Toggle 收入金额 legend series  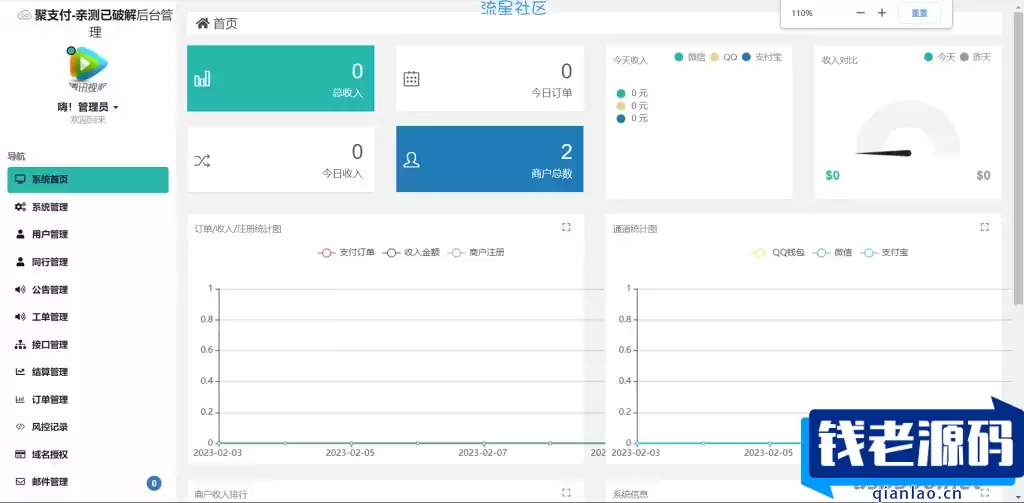point(411,252)
